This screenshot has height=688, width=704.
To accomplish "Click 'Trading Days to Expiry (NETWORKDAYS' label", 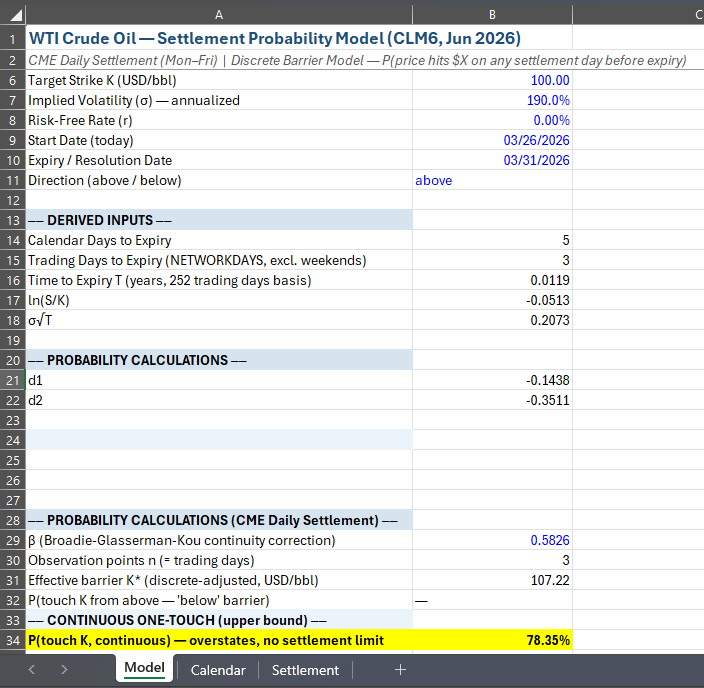I will [197, 260].
